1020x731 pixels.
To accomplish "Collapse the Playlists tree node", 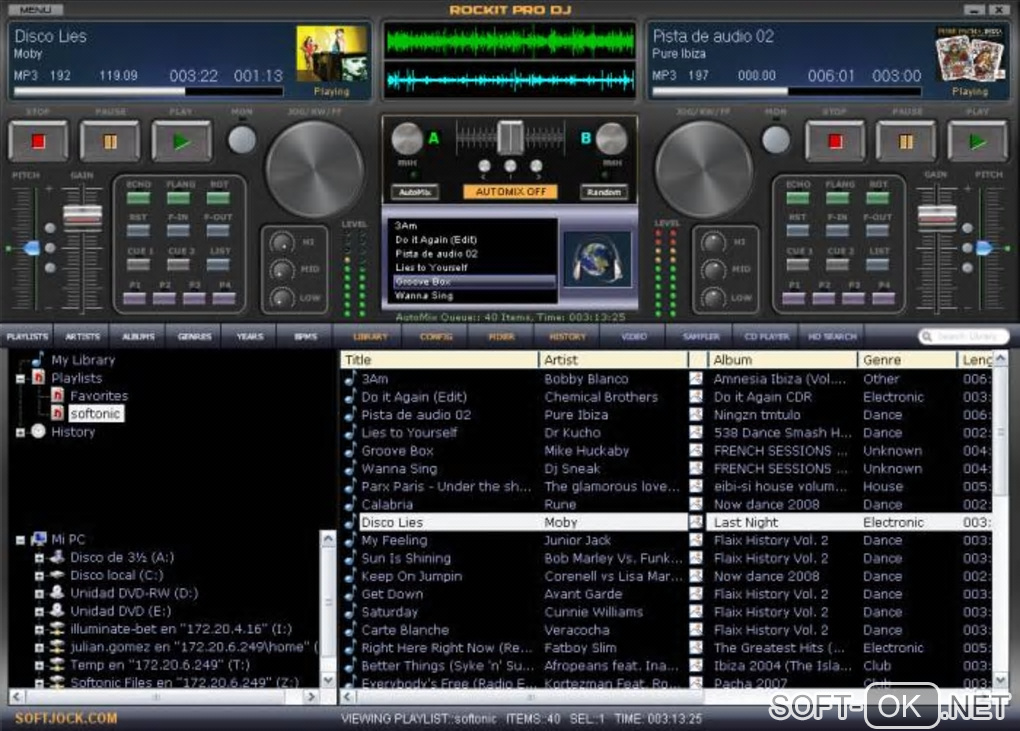I will pyautogui.click(x=20, y=379).
